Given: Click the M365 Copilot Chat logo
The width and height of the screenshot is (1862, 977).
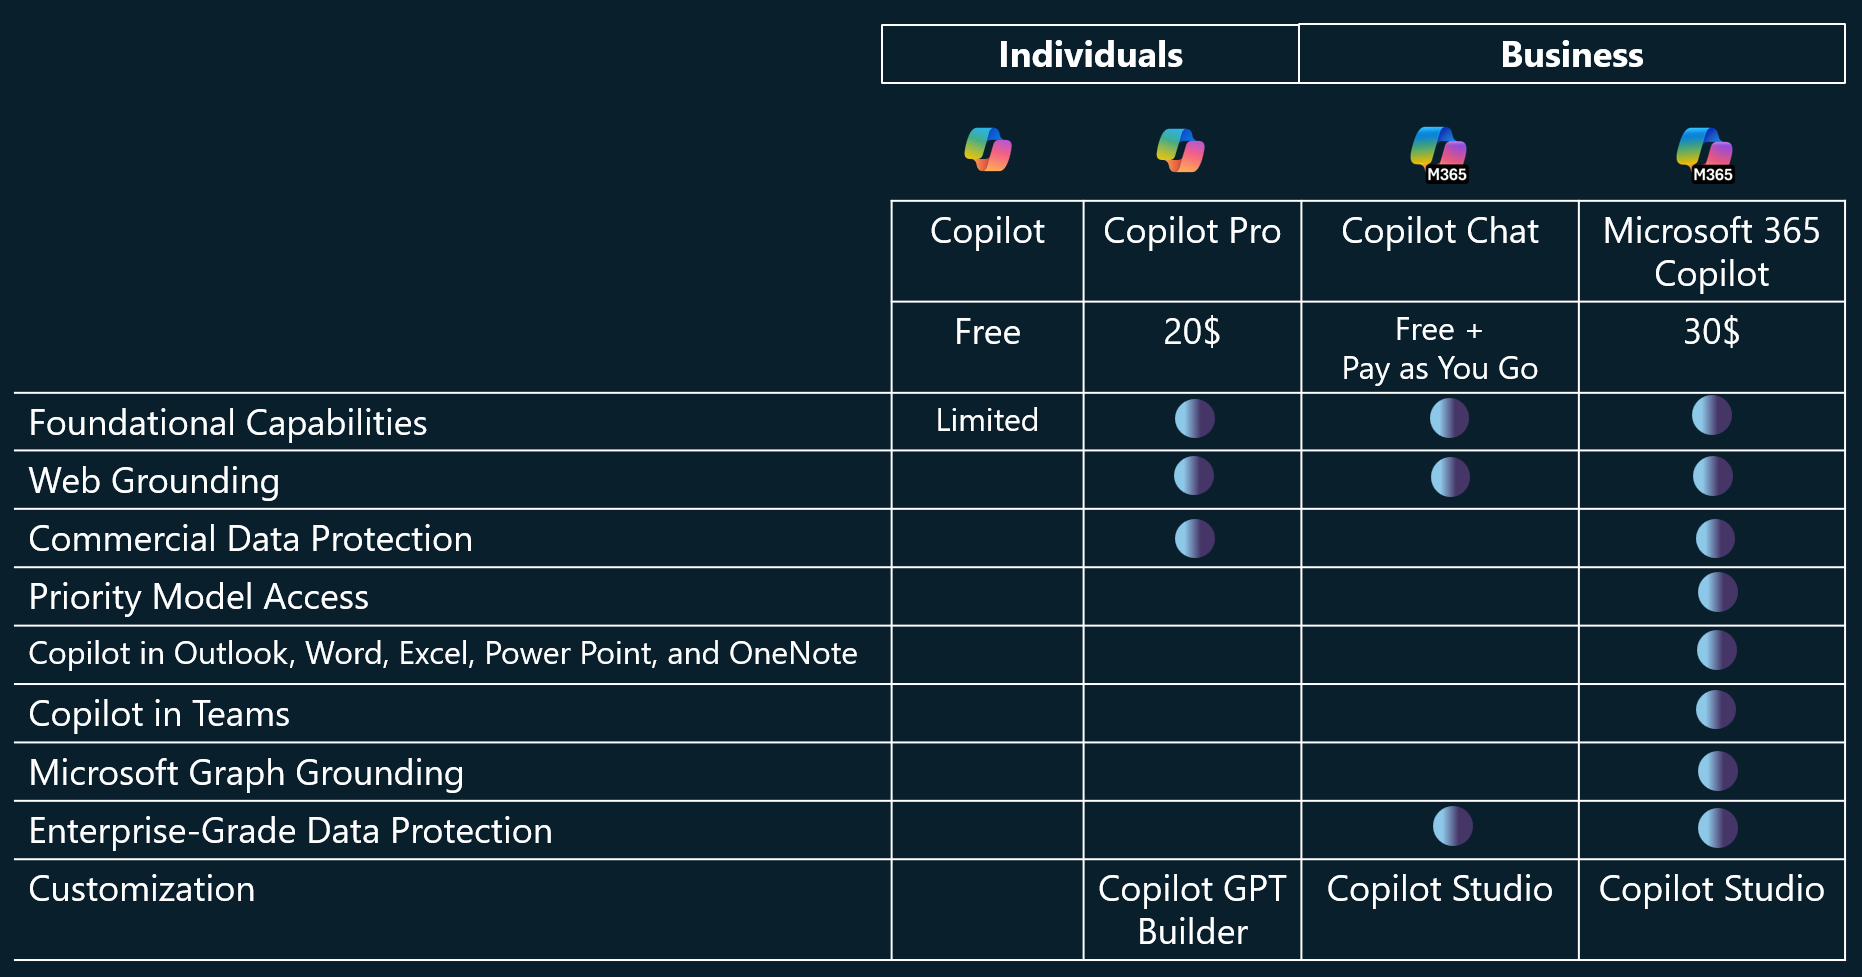Looking at the screenshot, I should tap(1439, 154).
